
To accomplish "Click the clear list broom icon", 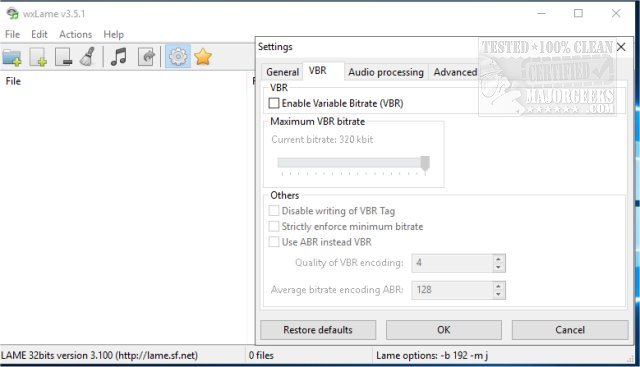I will point(88,57).
